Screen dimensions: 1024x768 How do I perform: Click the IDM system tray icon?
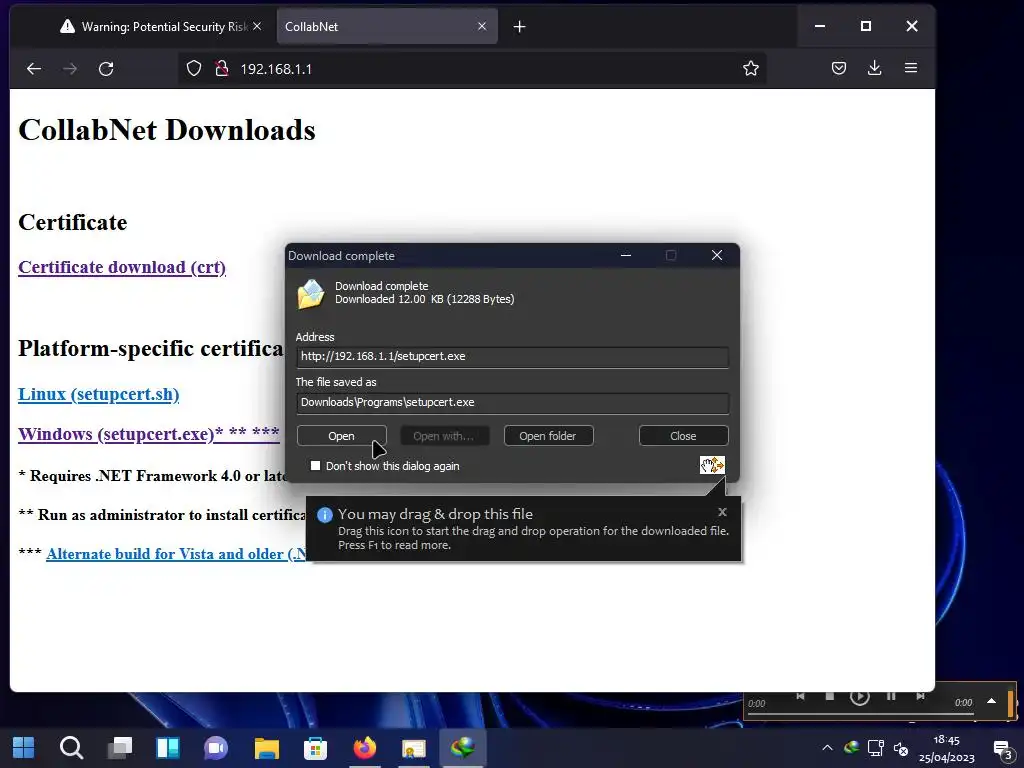click(852, 748)
